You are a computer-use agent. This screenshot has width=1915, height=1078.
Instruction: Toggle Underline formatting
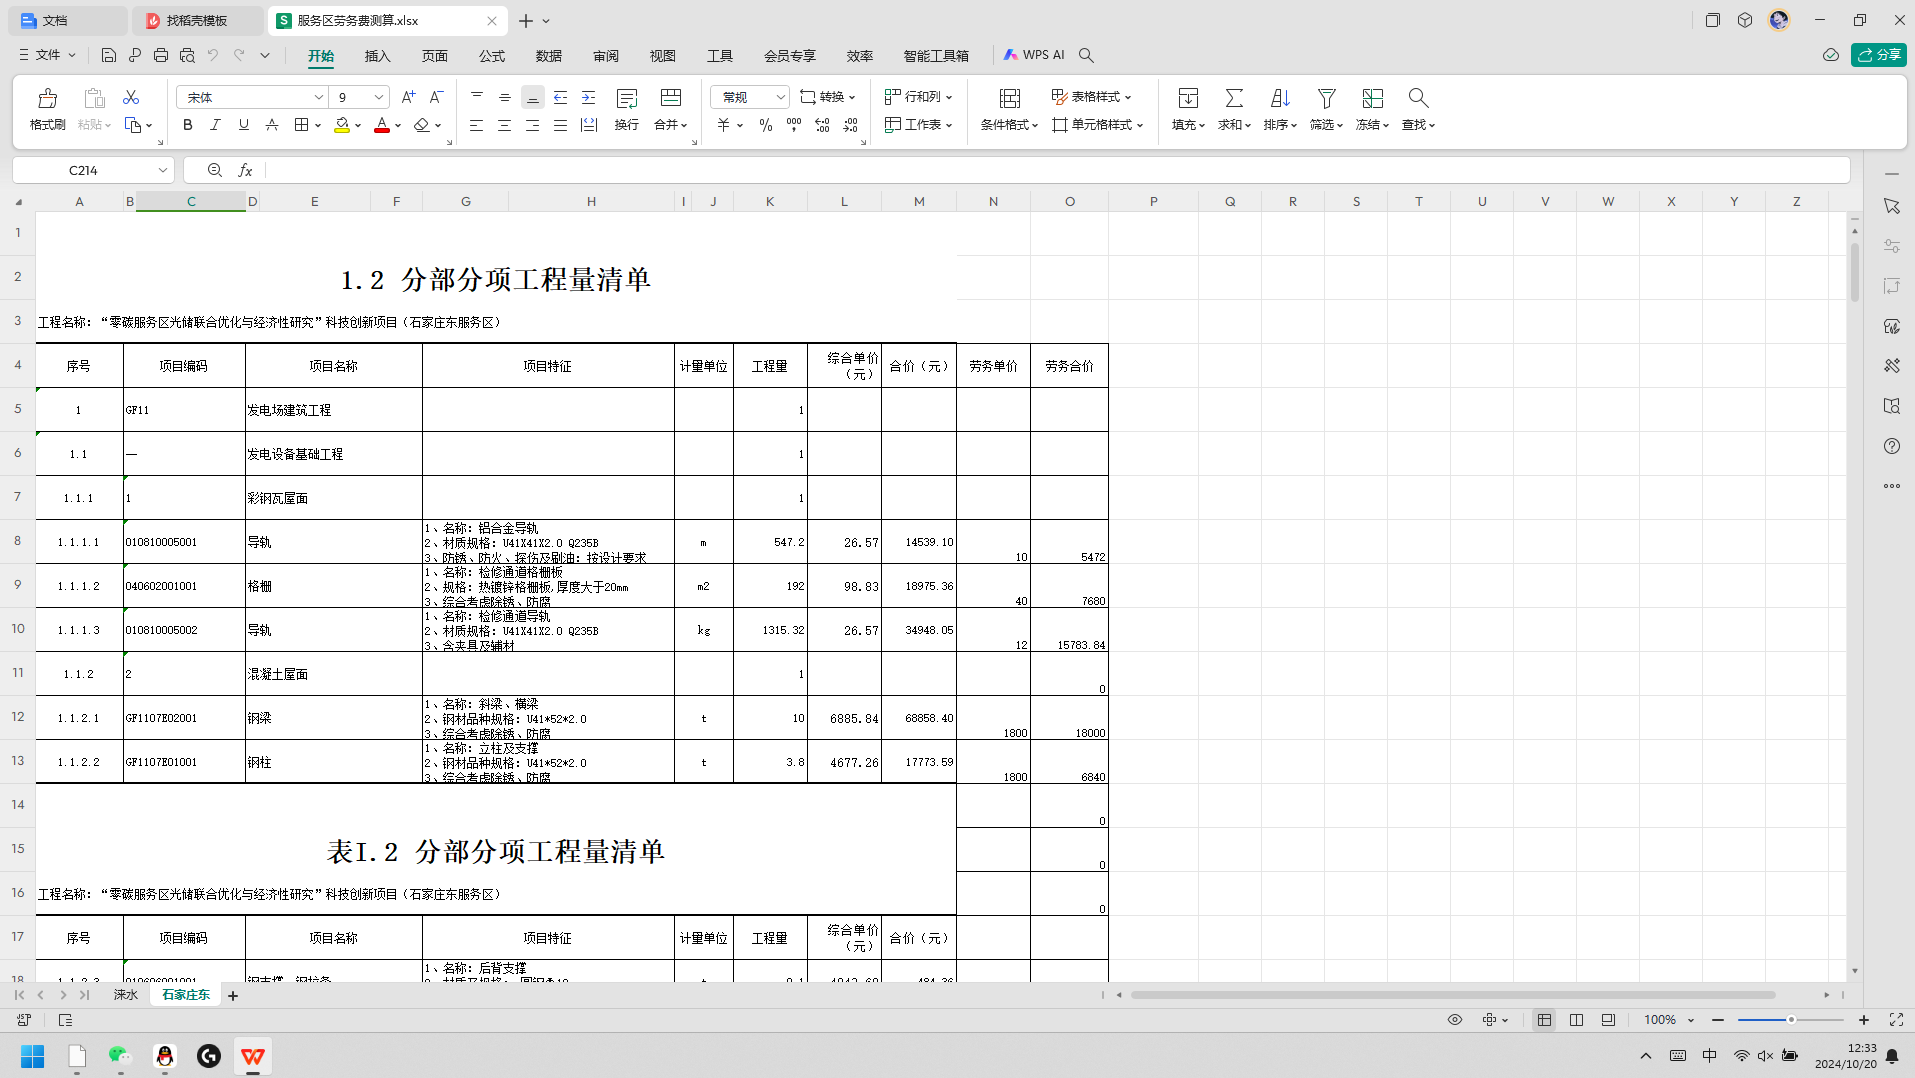[x=243, y=125]
